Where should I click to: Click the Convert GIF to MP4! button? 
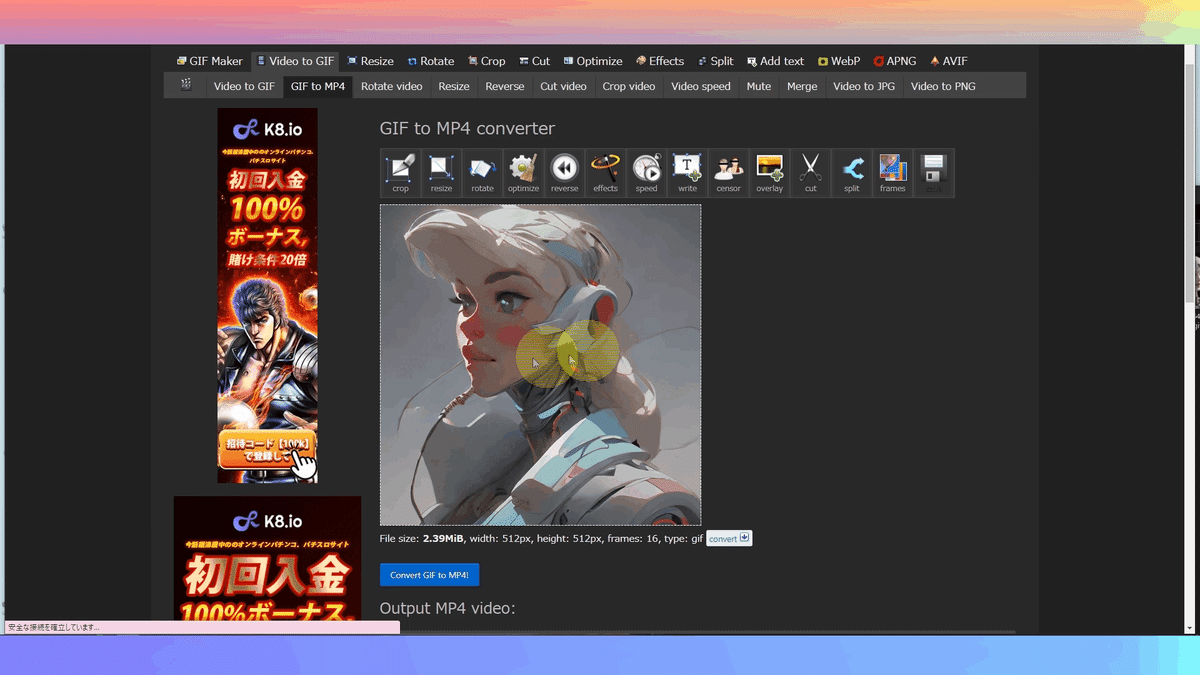pos(430,575)
